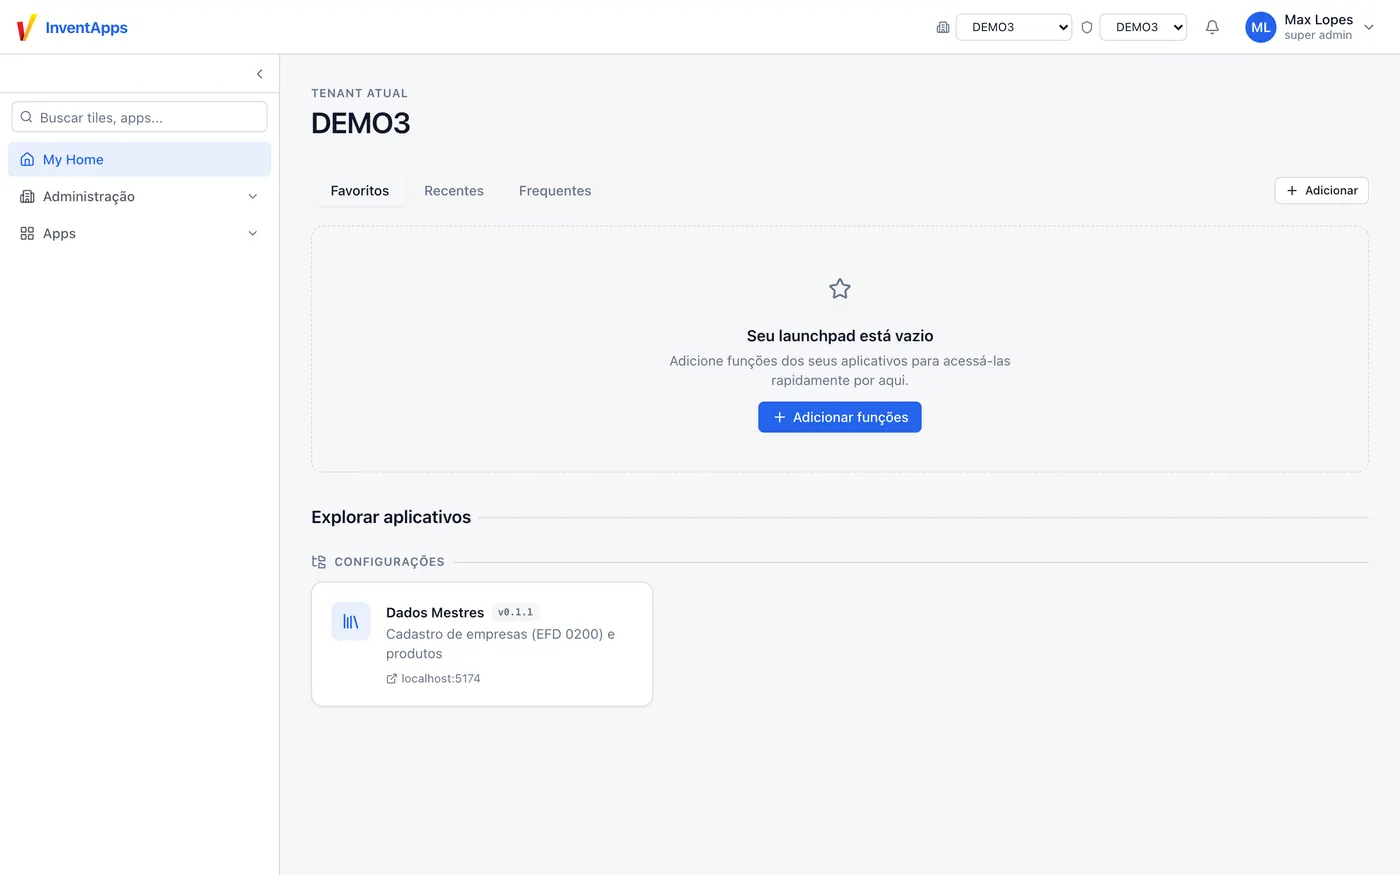Open the first DEMO3 tenant dropdown

tap(1014, 27)
